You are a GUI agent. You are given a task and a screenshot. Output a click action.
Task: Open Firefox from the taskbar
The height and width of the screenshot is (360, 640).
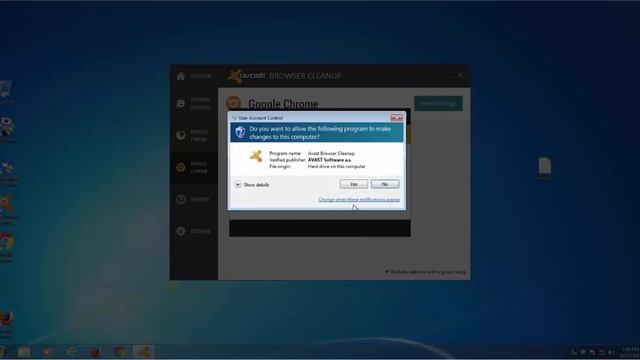click(x=95, y=351)
